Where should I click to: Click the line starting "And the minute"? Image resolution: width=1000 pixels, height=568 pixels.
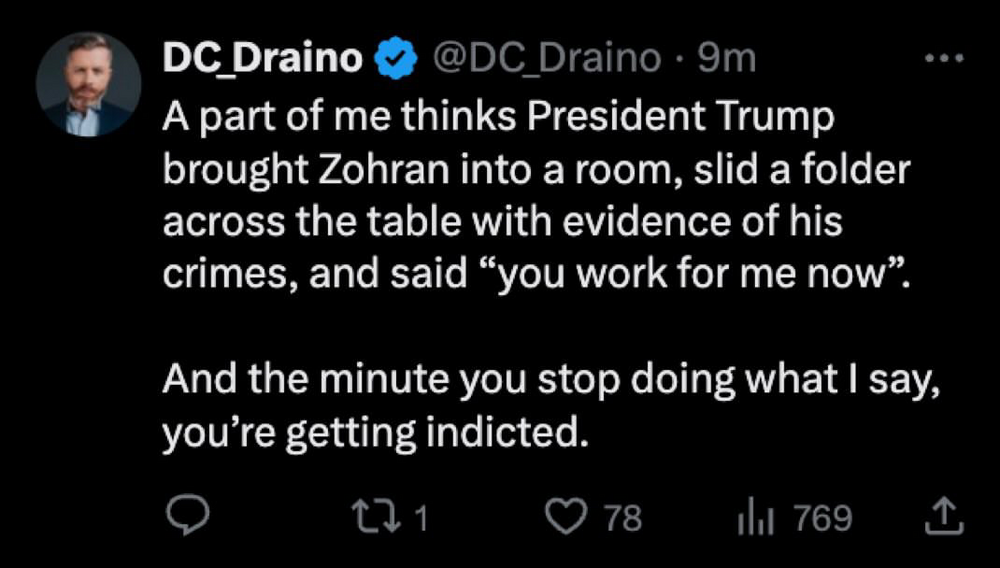[551, 381]
